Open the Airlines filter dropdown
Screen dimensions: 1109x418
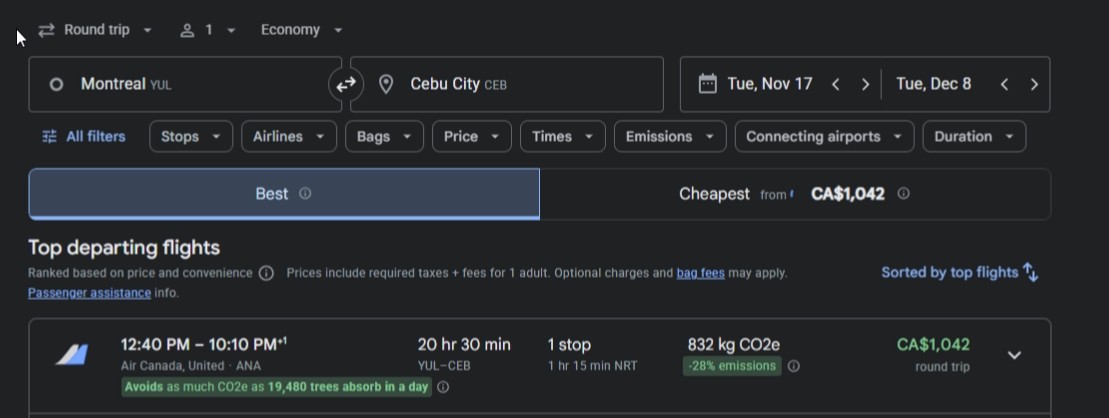pyautogui.click(x=289, y=137)
